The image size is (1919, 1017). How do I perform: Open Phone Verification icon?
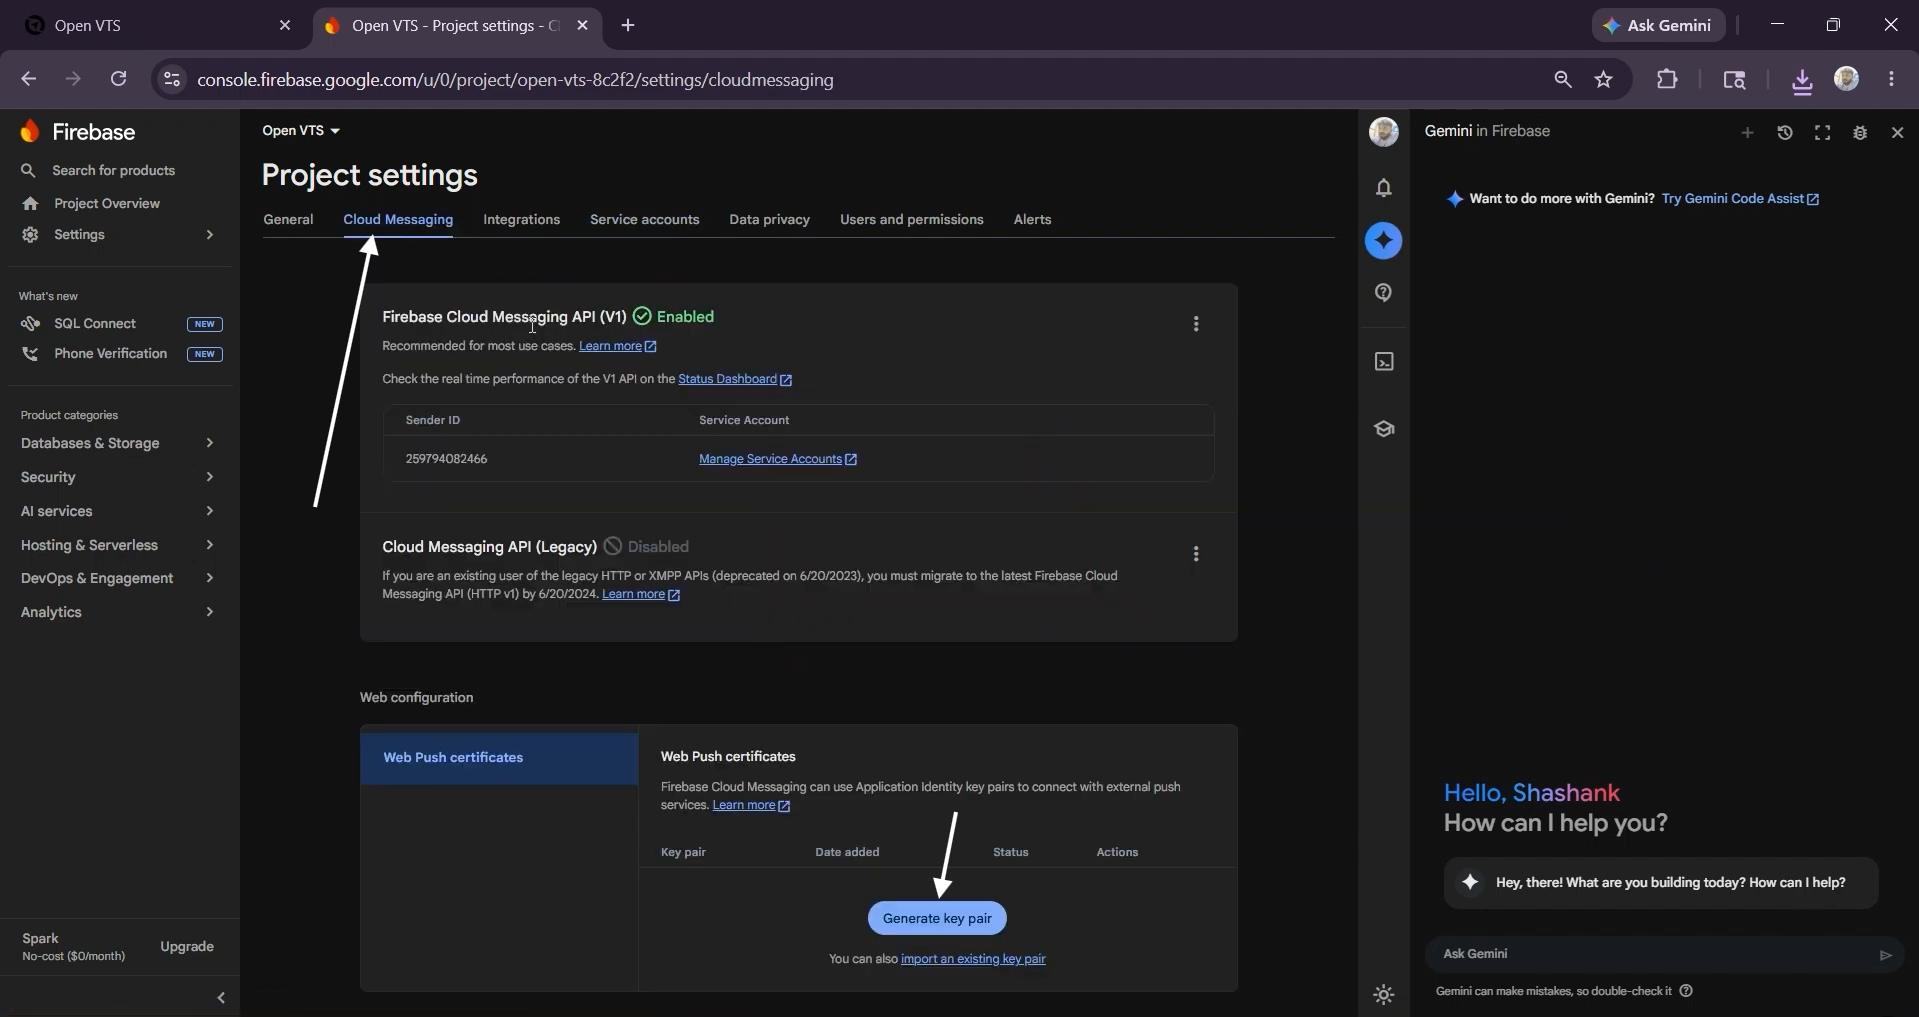tap(30, 354)
